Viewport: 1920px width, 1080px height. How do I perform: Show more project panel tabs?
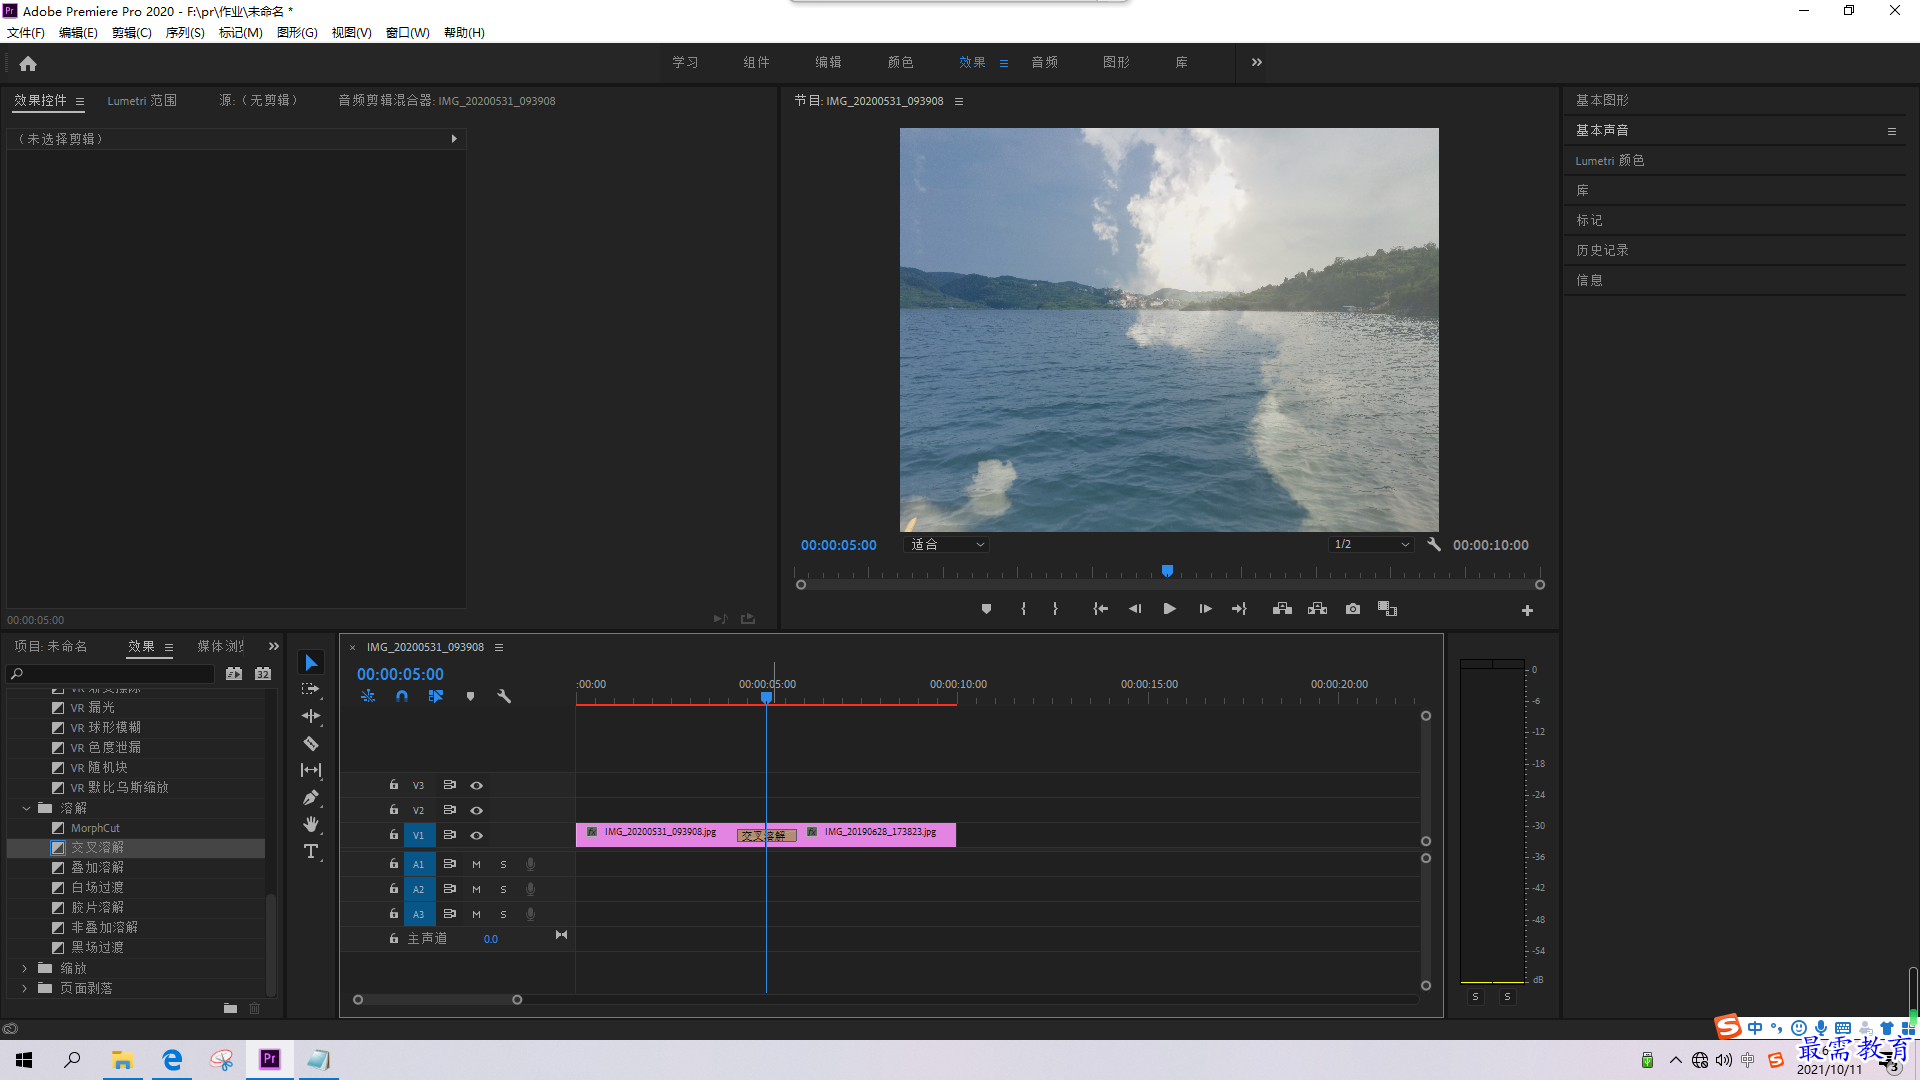[274, 647]
